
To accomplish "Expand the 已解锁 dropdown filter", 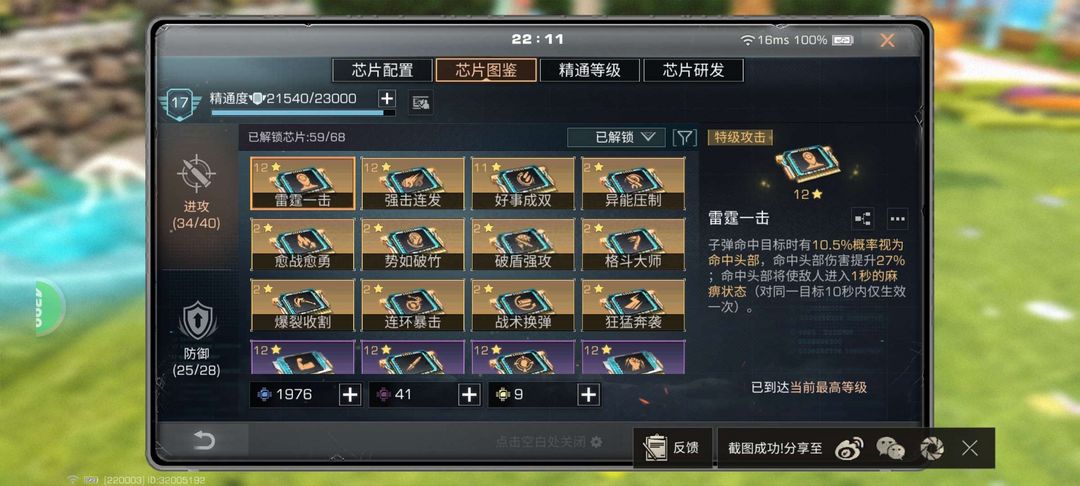I will 616,137.
